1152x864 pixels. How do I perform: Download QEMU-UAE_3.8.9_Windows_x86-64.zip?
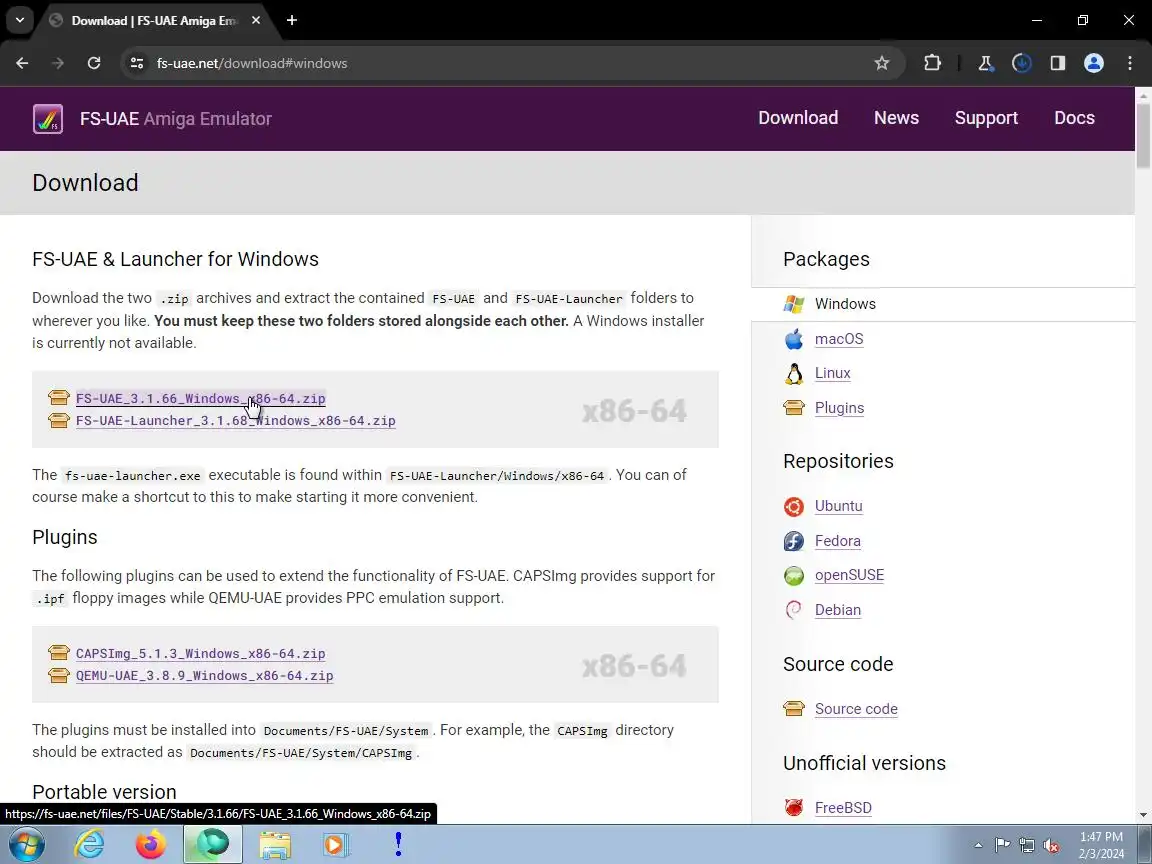click(204, 675)
